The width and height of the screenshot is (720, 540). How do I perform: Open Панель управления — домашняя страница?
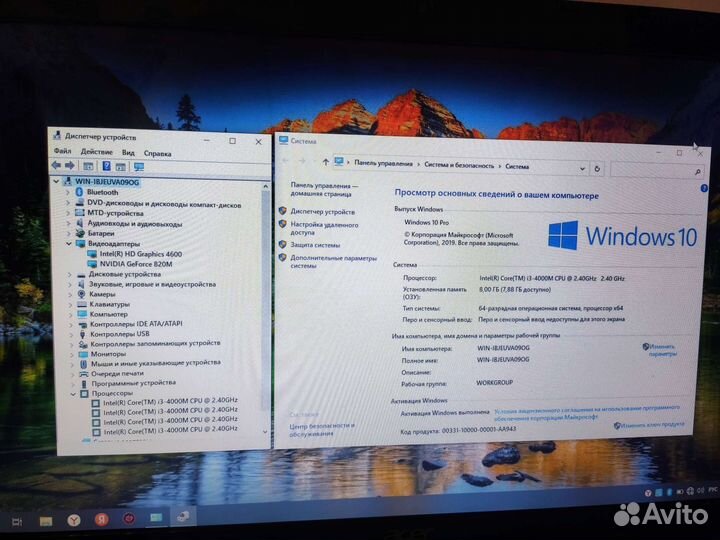(324, 190)
